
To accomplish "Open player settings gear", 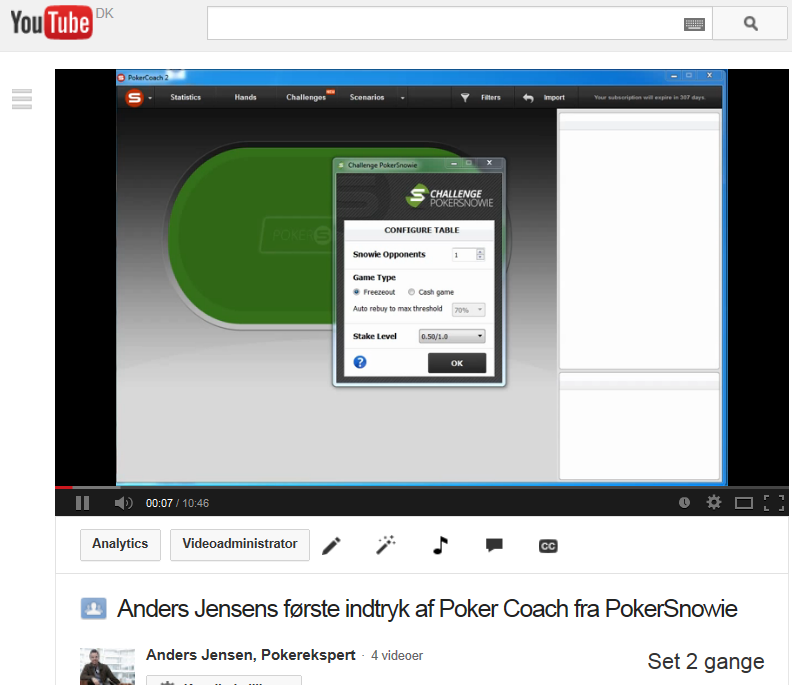I will pyautogui.click(x=714, y=502).
